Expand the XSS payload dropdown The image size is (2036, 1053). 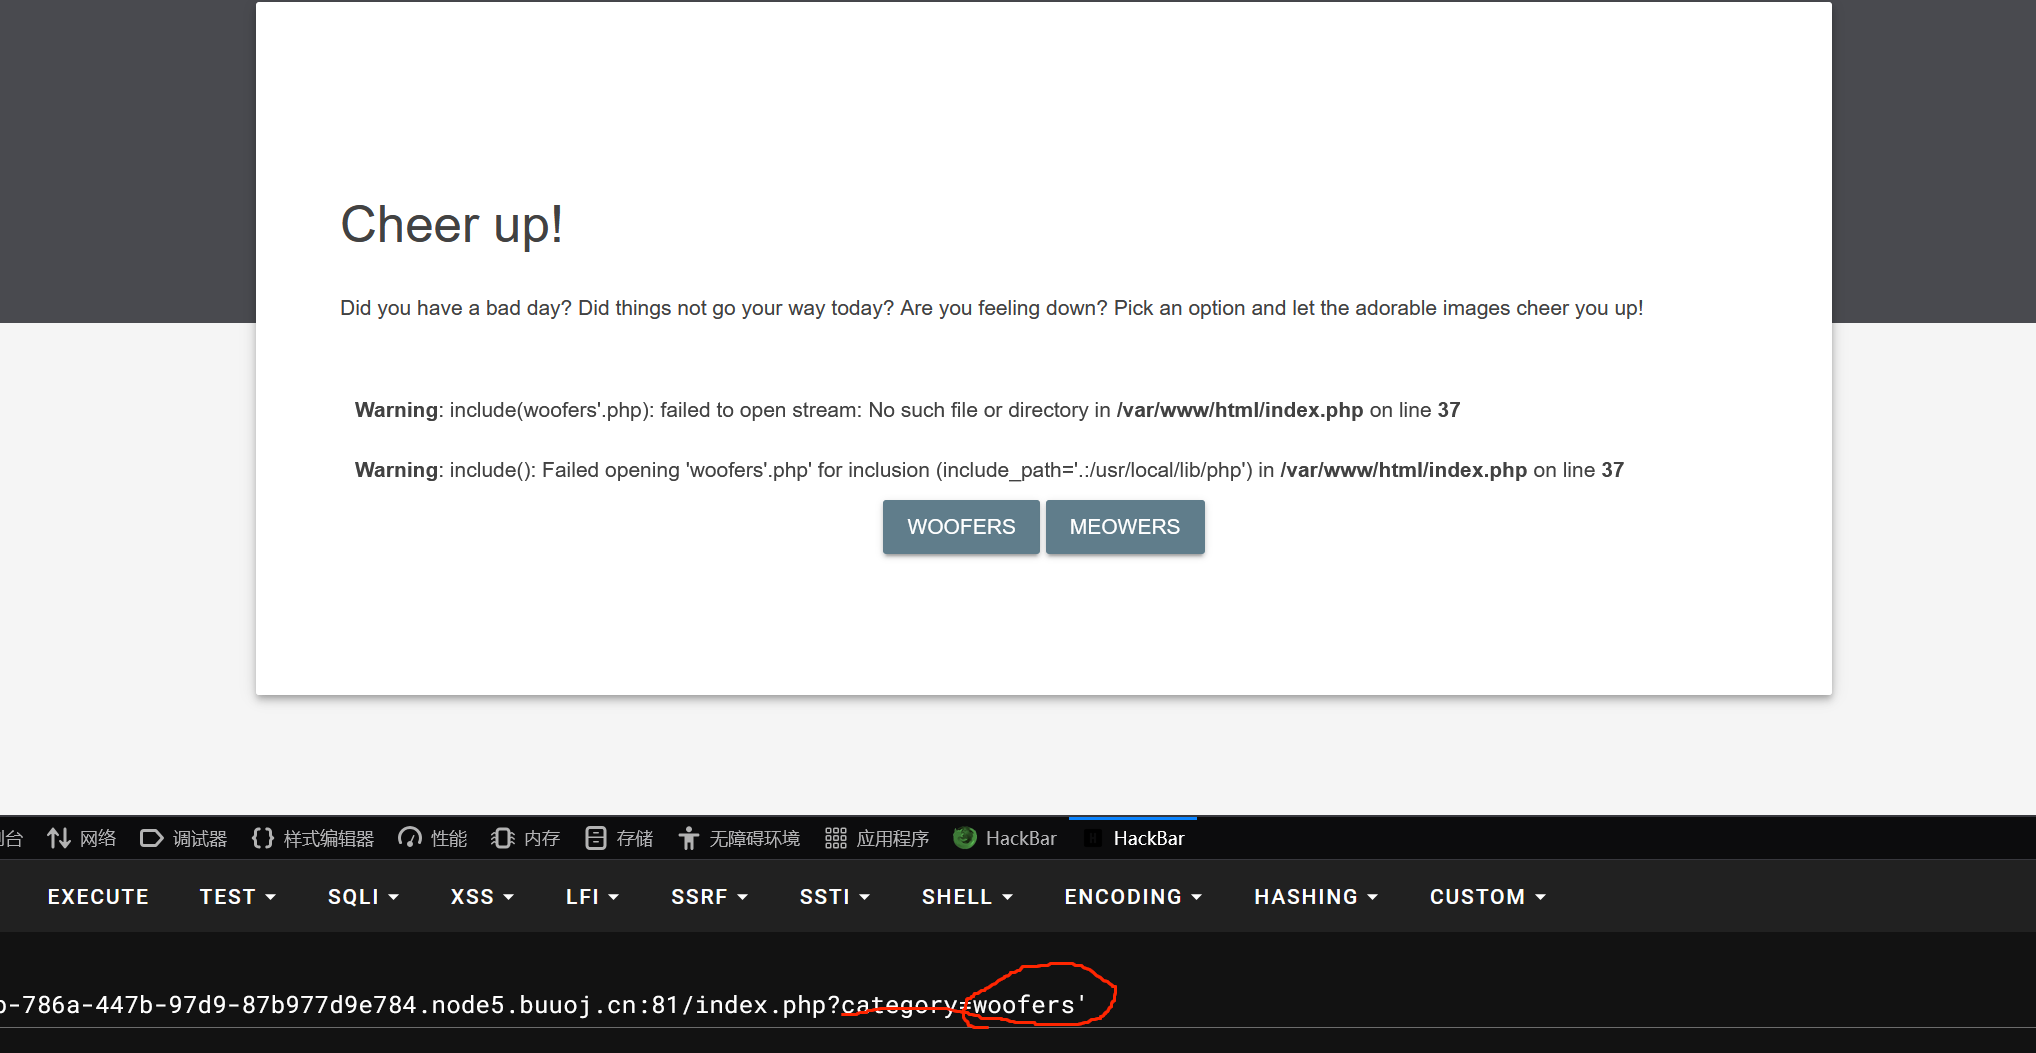coord(482,897)
